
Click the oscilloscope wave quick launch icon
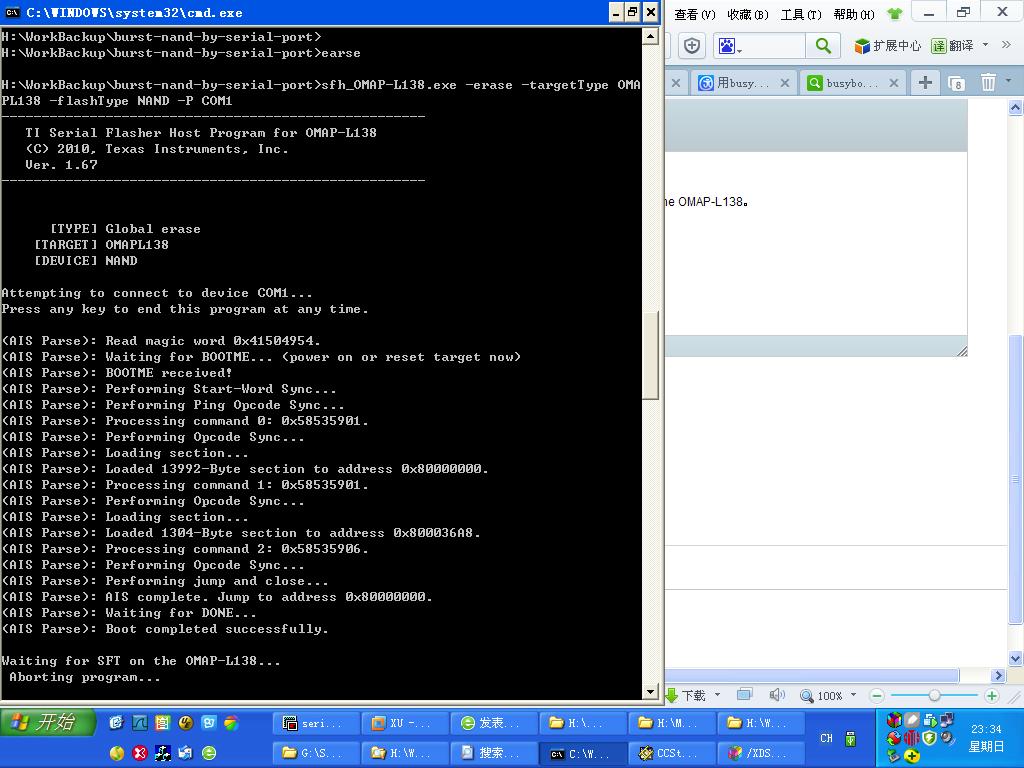point(140,722)
